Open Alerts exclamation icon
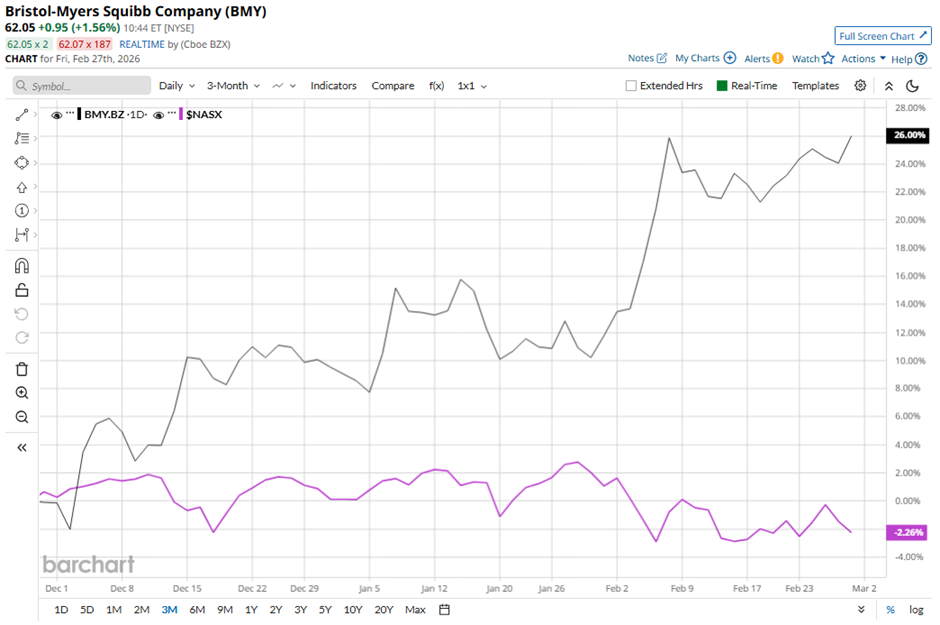940x625 pixels. 778,59
